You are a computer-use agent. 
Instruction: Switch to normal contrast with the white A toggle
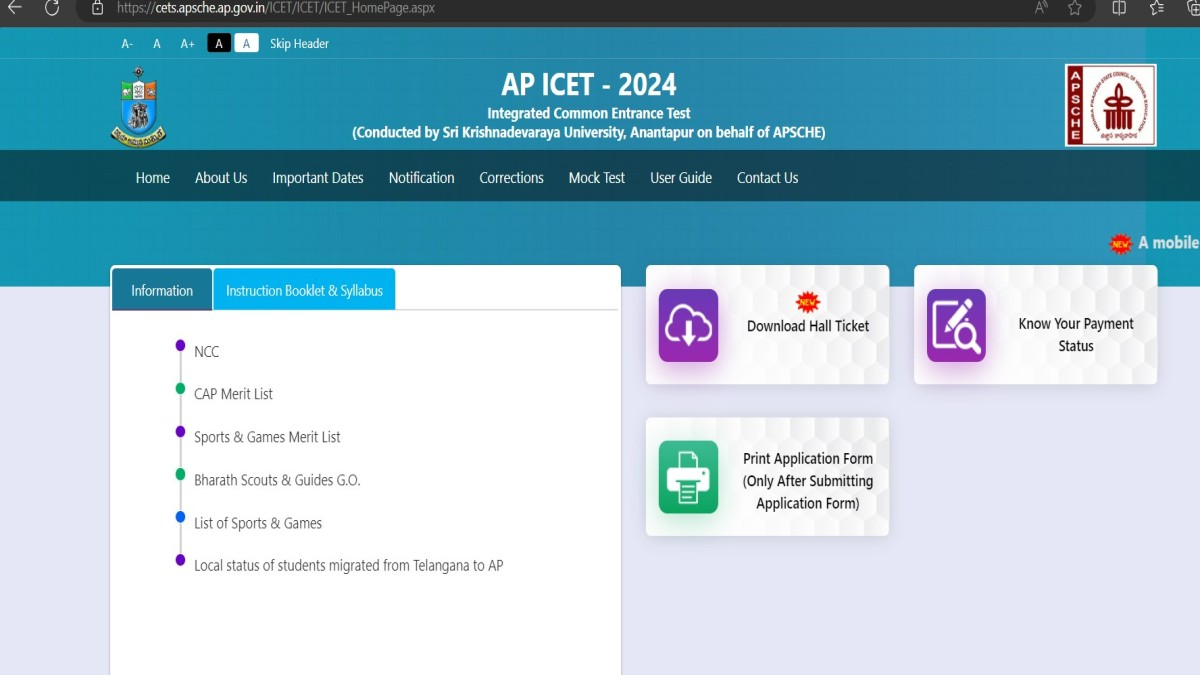point(245,42)
